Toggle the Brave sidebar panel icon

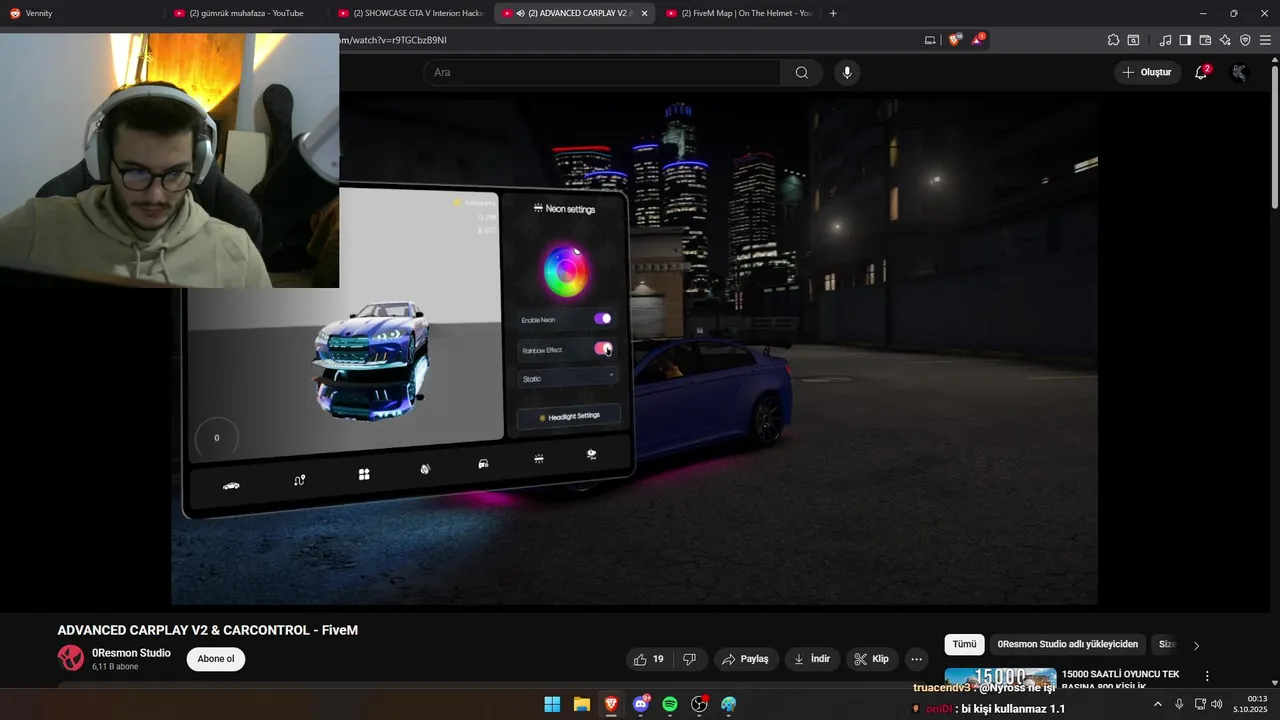(x=1185, y=40)
